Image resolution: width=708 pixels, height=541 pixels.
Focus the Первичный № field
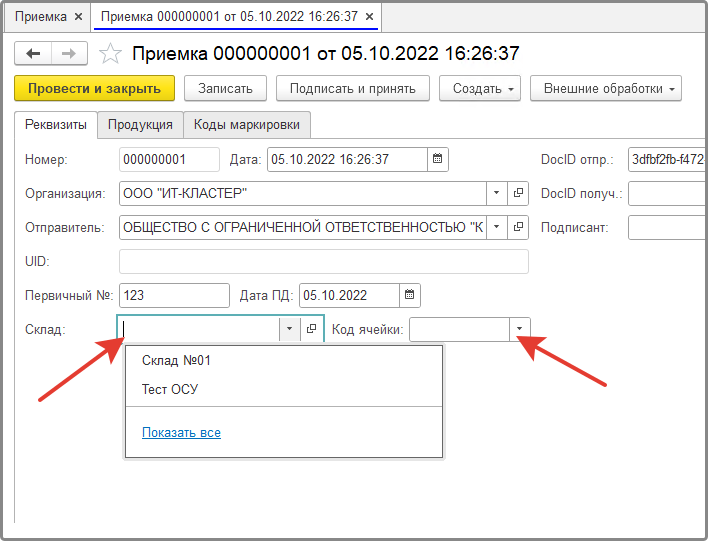(174, 295)
